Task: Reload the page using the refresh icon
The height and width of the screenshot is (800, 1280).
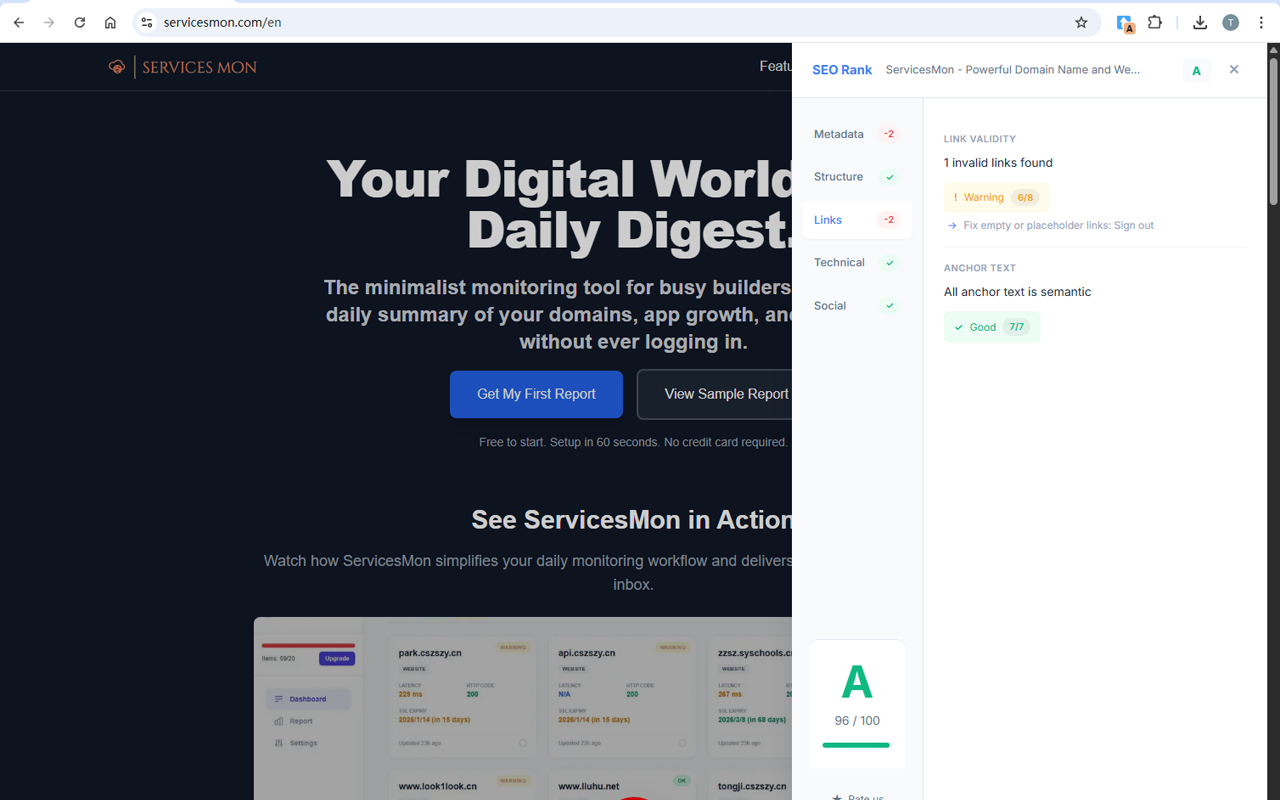Action: click(x=79, y=22)
